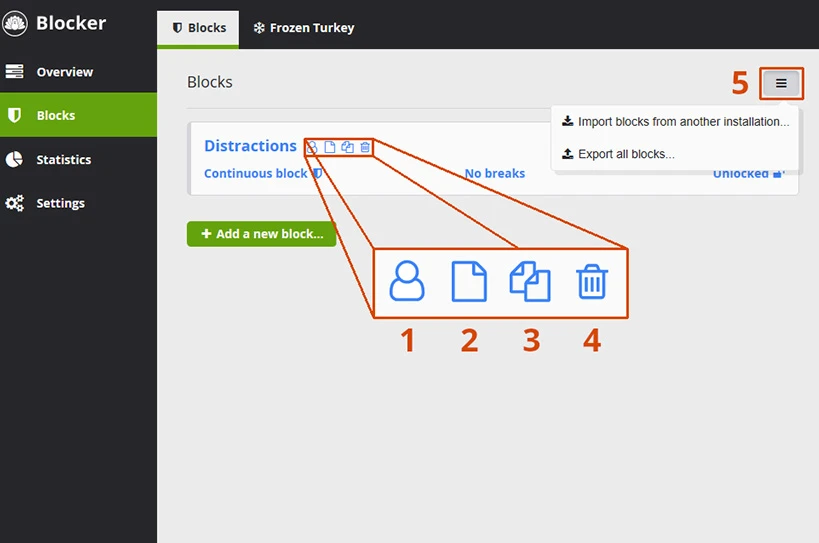This screenshot has height=543, width=819.
Task: Click small blank page icon beside Distractions
Action: 330,148
